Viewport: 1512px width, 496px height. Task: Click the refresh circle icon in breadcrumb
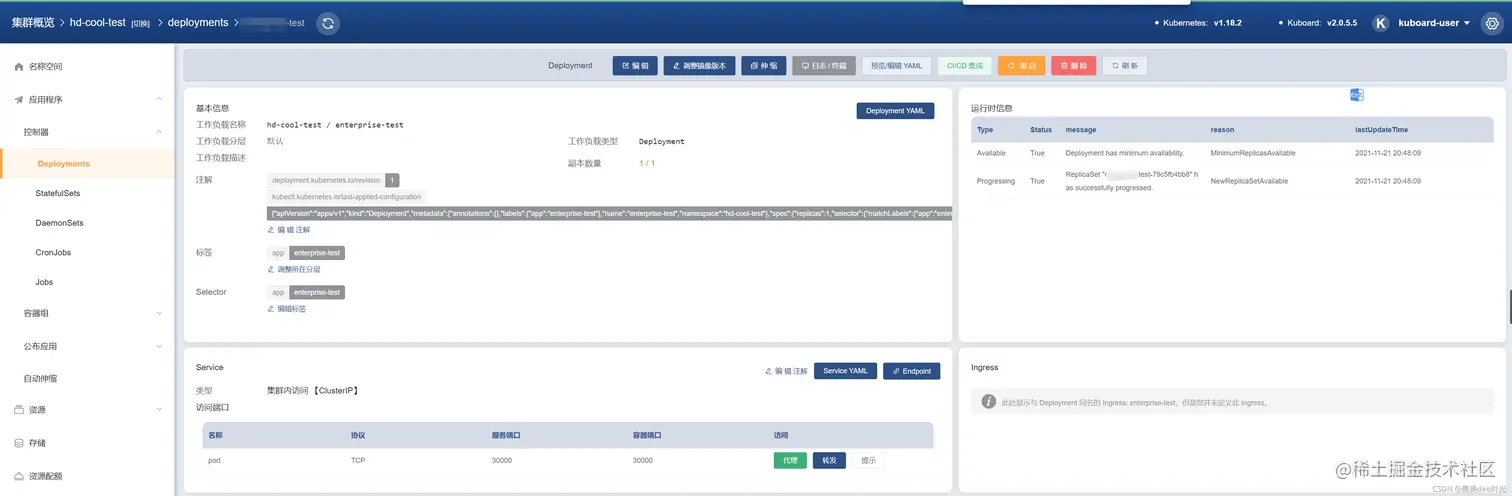[x=327, y=23]
